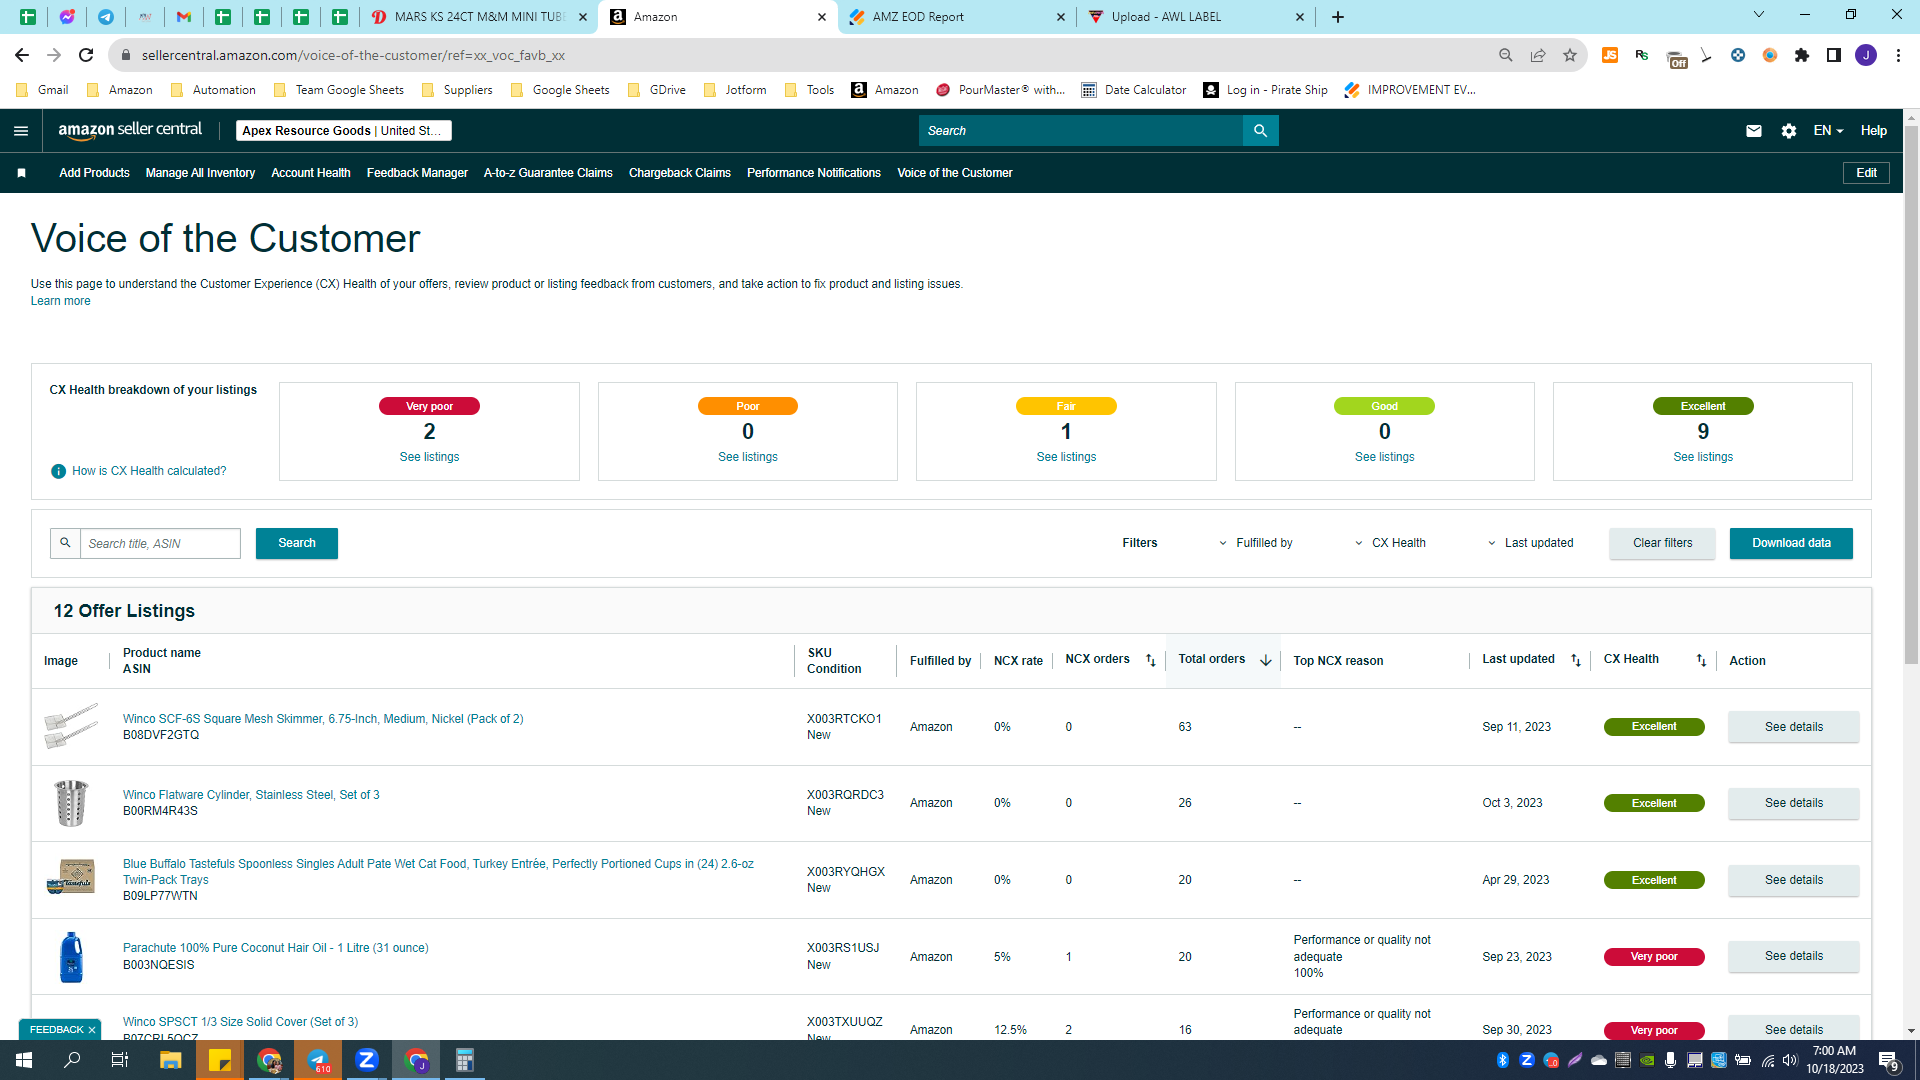
Task: Click the Clear filters button
Action: (1662, 543)
